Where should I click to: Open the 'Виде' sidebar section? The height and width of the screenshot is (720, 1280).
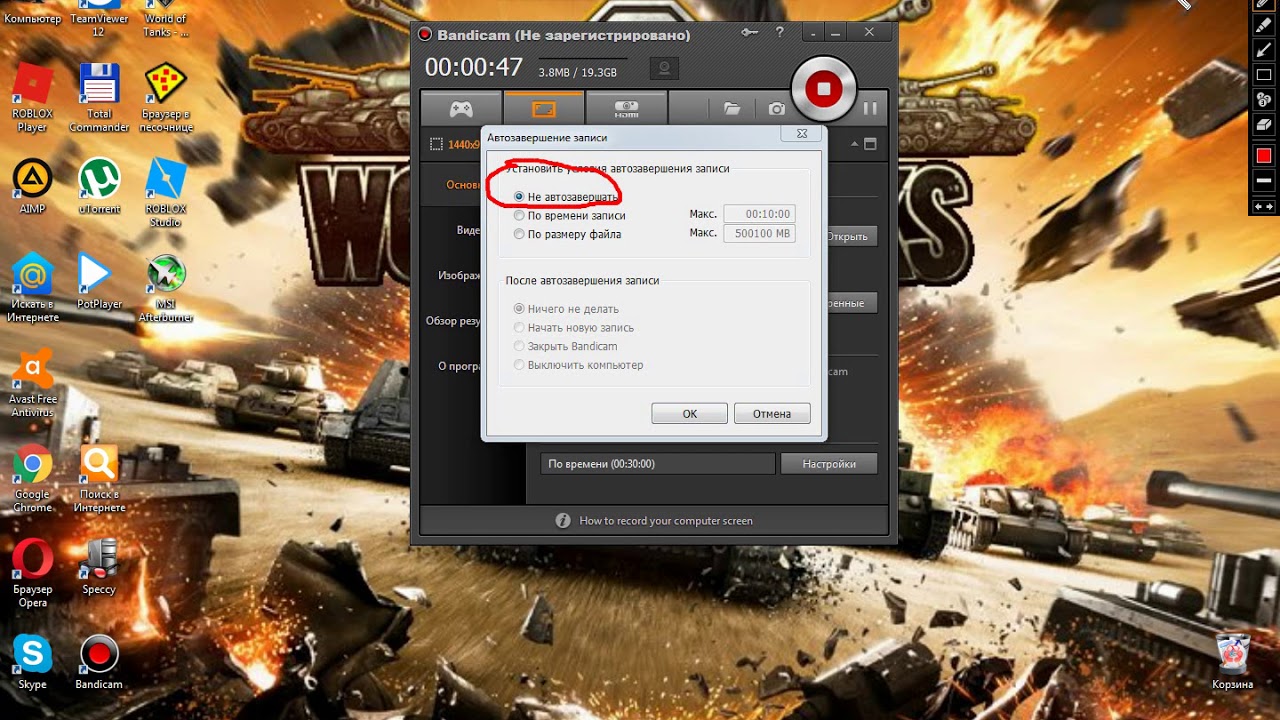click(x=468, y=230)
